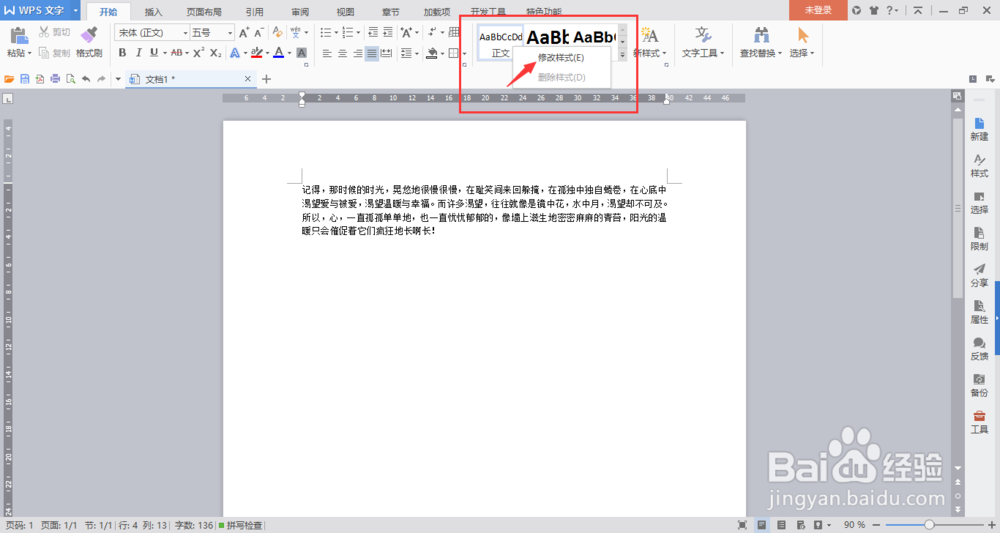Image resolution: width=1000 pixels, height=533 pixels.
Task: Click the open folder icon in quick access bar
Action: click(x=9, y=79)
